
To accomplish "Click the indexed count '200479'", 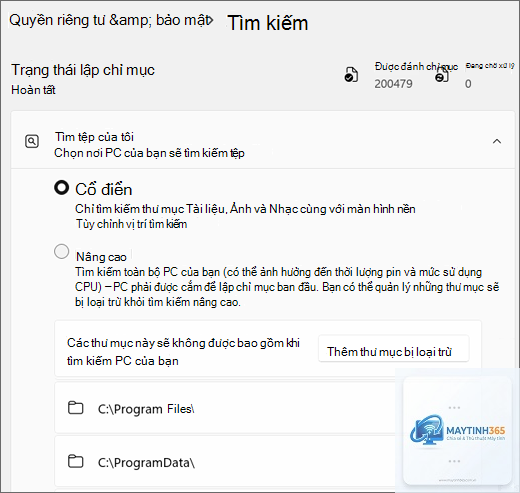I will [393, 84].
